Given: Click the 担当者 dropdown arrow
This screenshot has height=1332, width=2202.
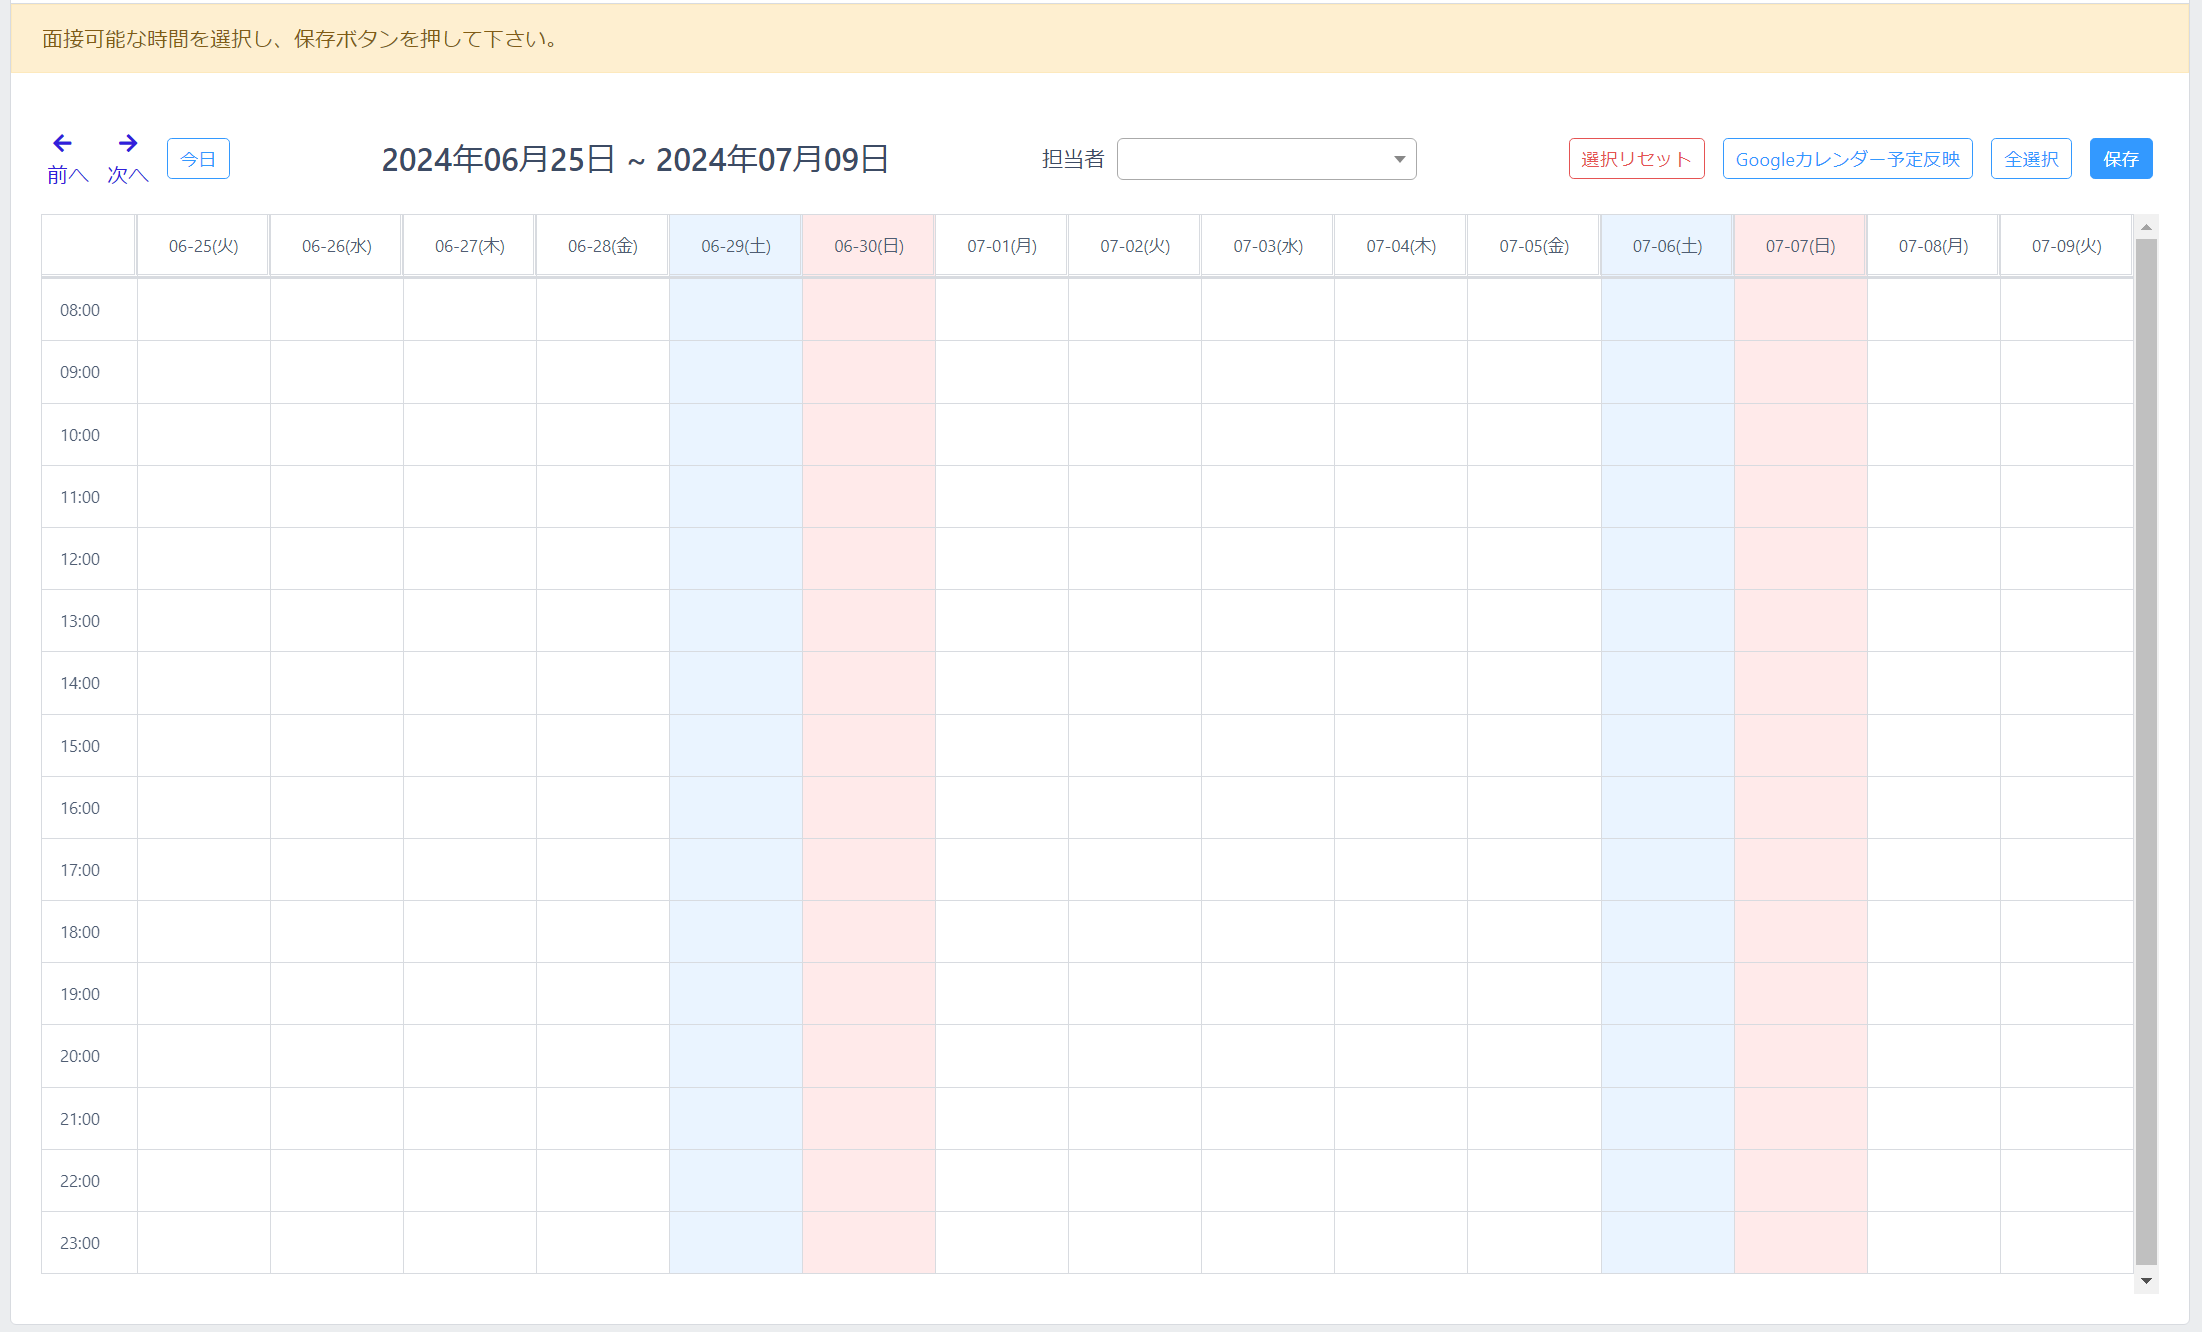Looking at the screenshot, I should pyautogui.click(x=1399, y=159).
